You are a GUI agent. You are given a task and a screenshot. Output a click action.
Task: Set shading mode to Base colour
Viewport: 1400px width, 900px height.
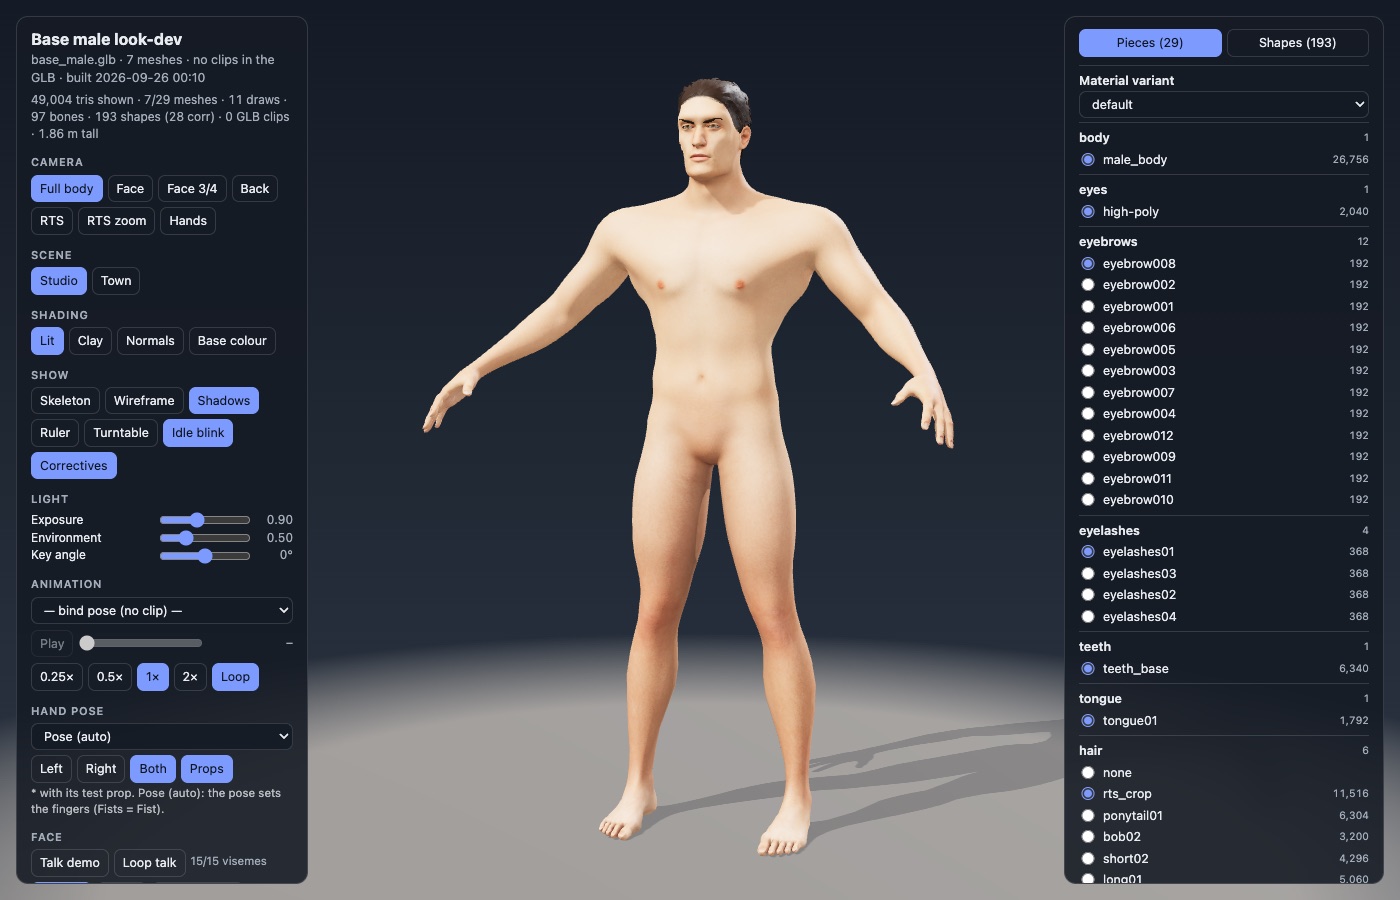(232, 341)
